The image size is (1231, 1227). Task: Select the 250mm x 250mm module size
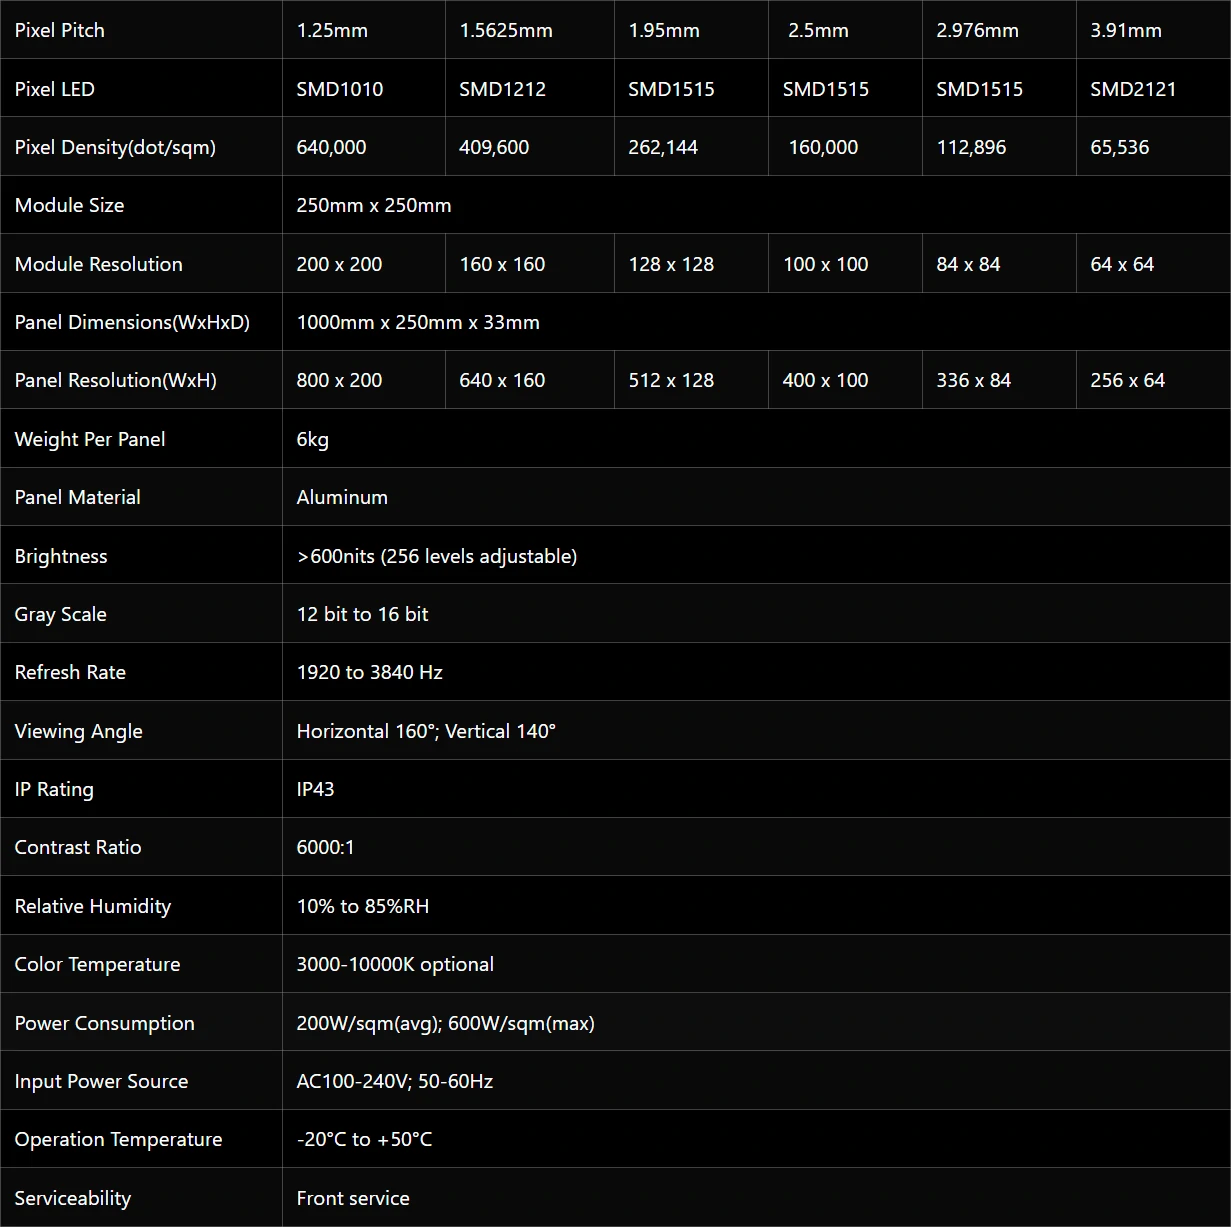click(374, 205)
